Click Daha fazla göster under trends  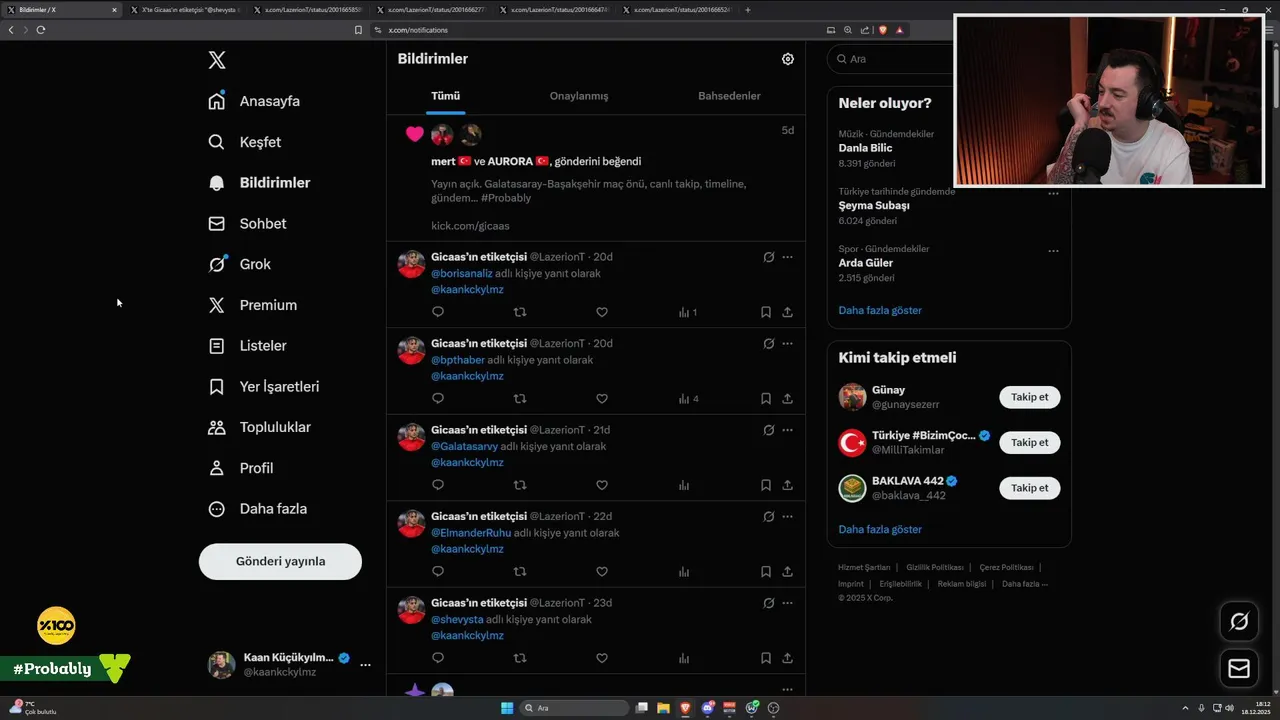click(880, 310)
